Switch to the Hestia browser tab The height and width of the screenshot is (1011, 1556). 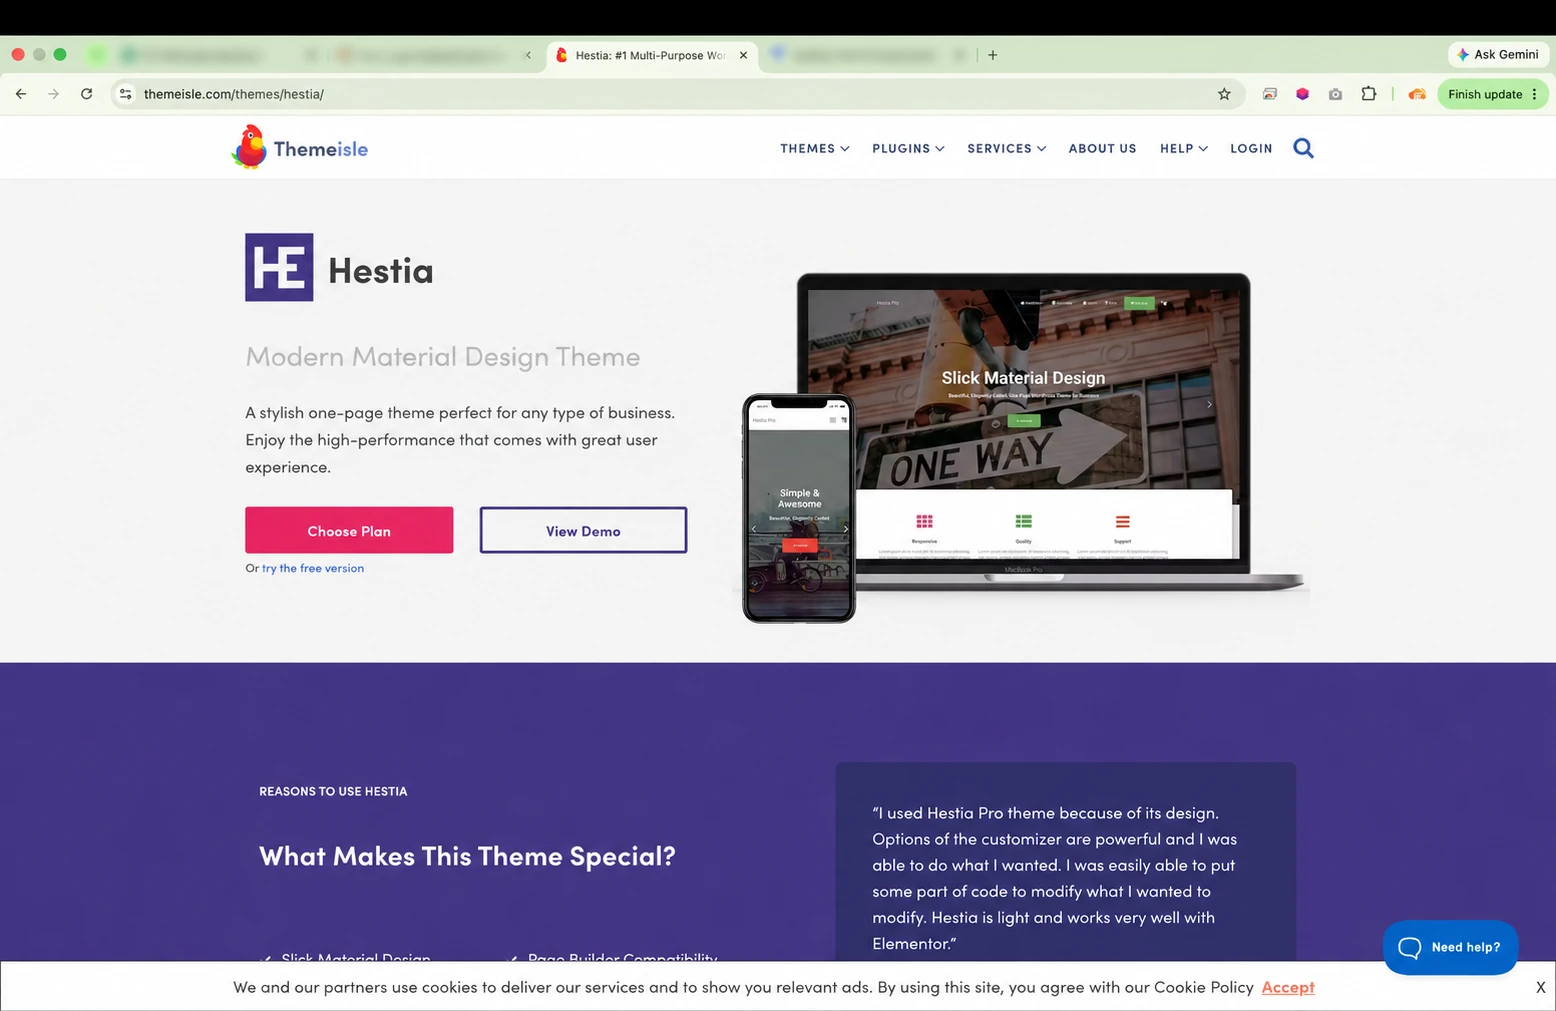tap(651, 55)
